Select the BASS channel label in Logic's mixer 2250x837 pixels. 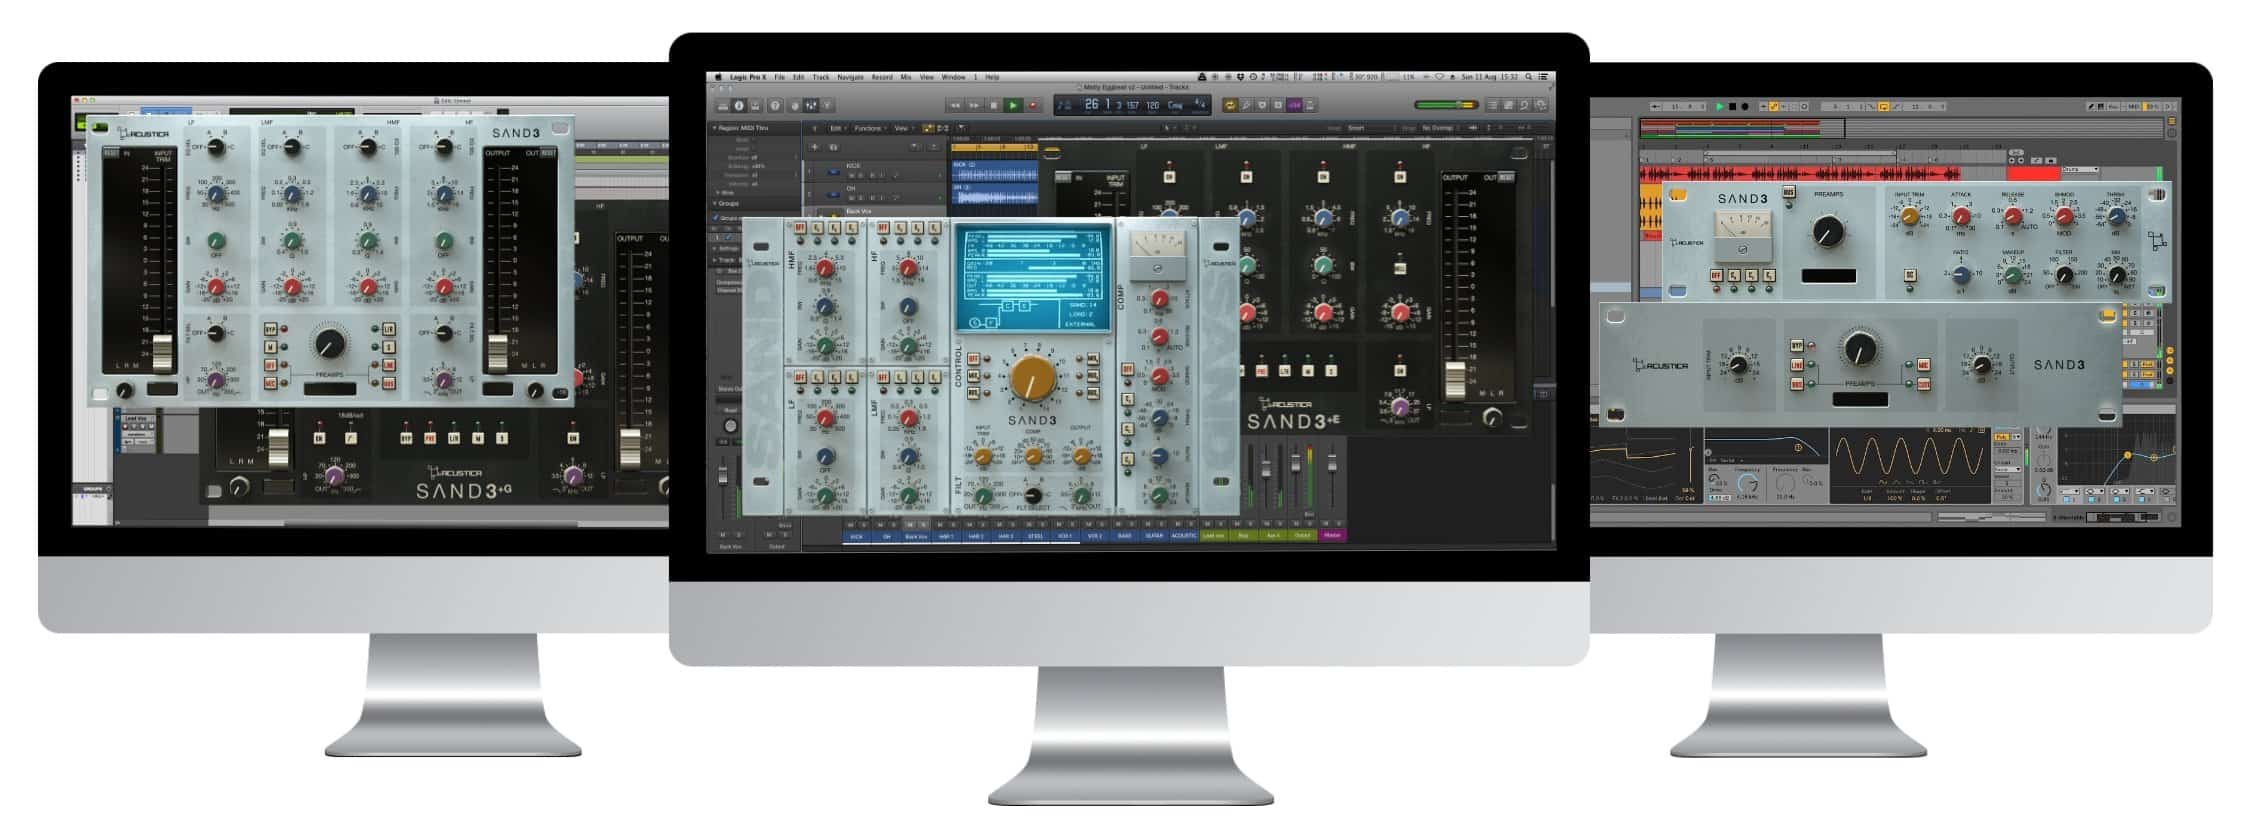coord(1124,535)
